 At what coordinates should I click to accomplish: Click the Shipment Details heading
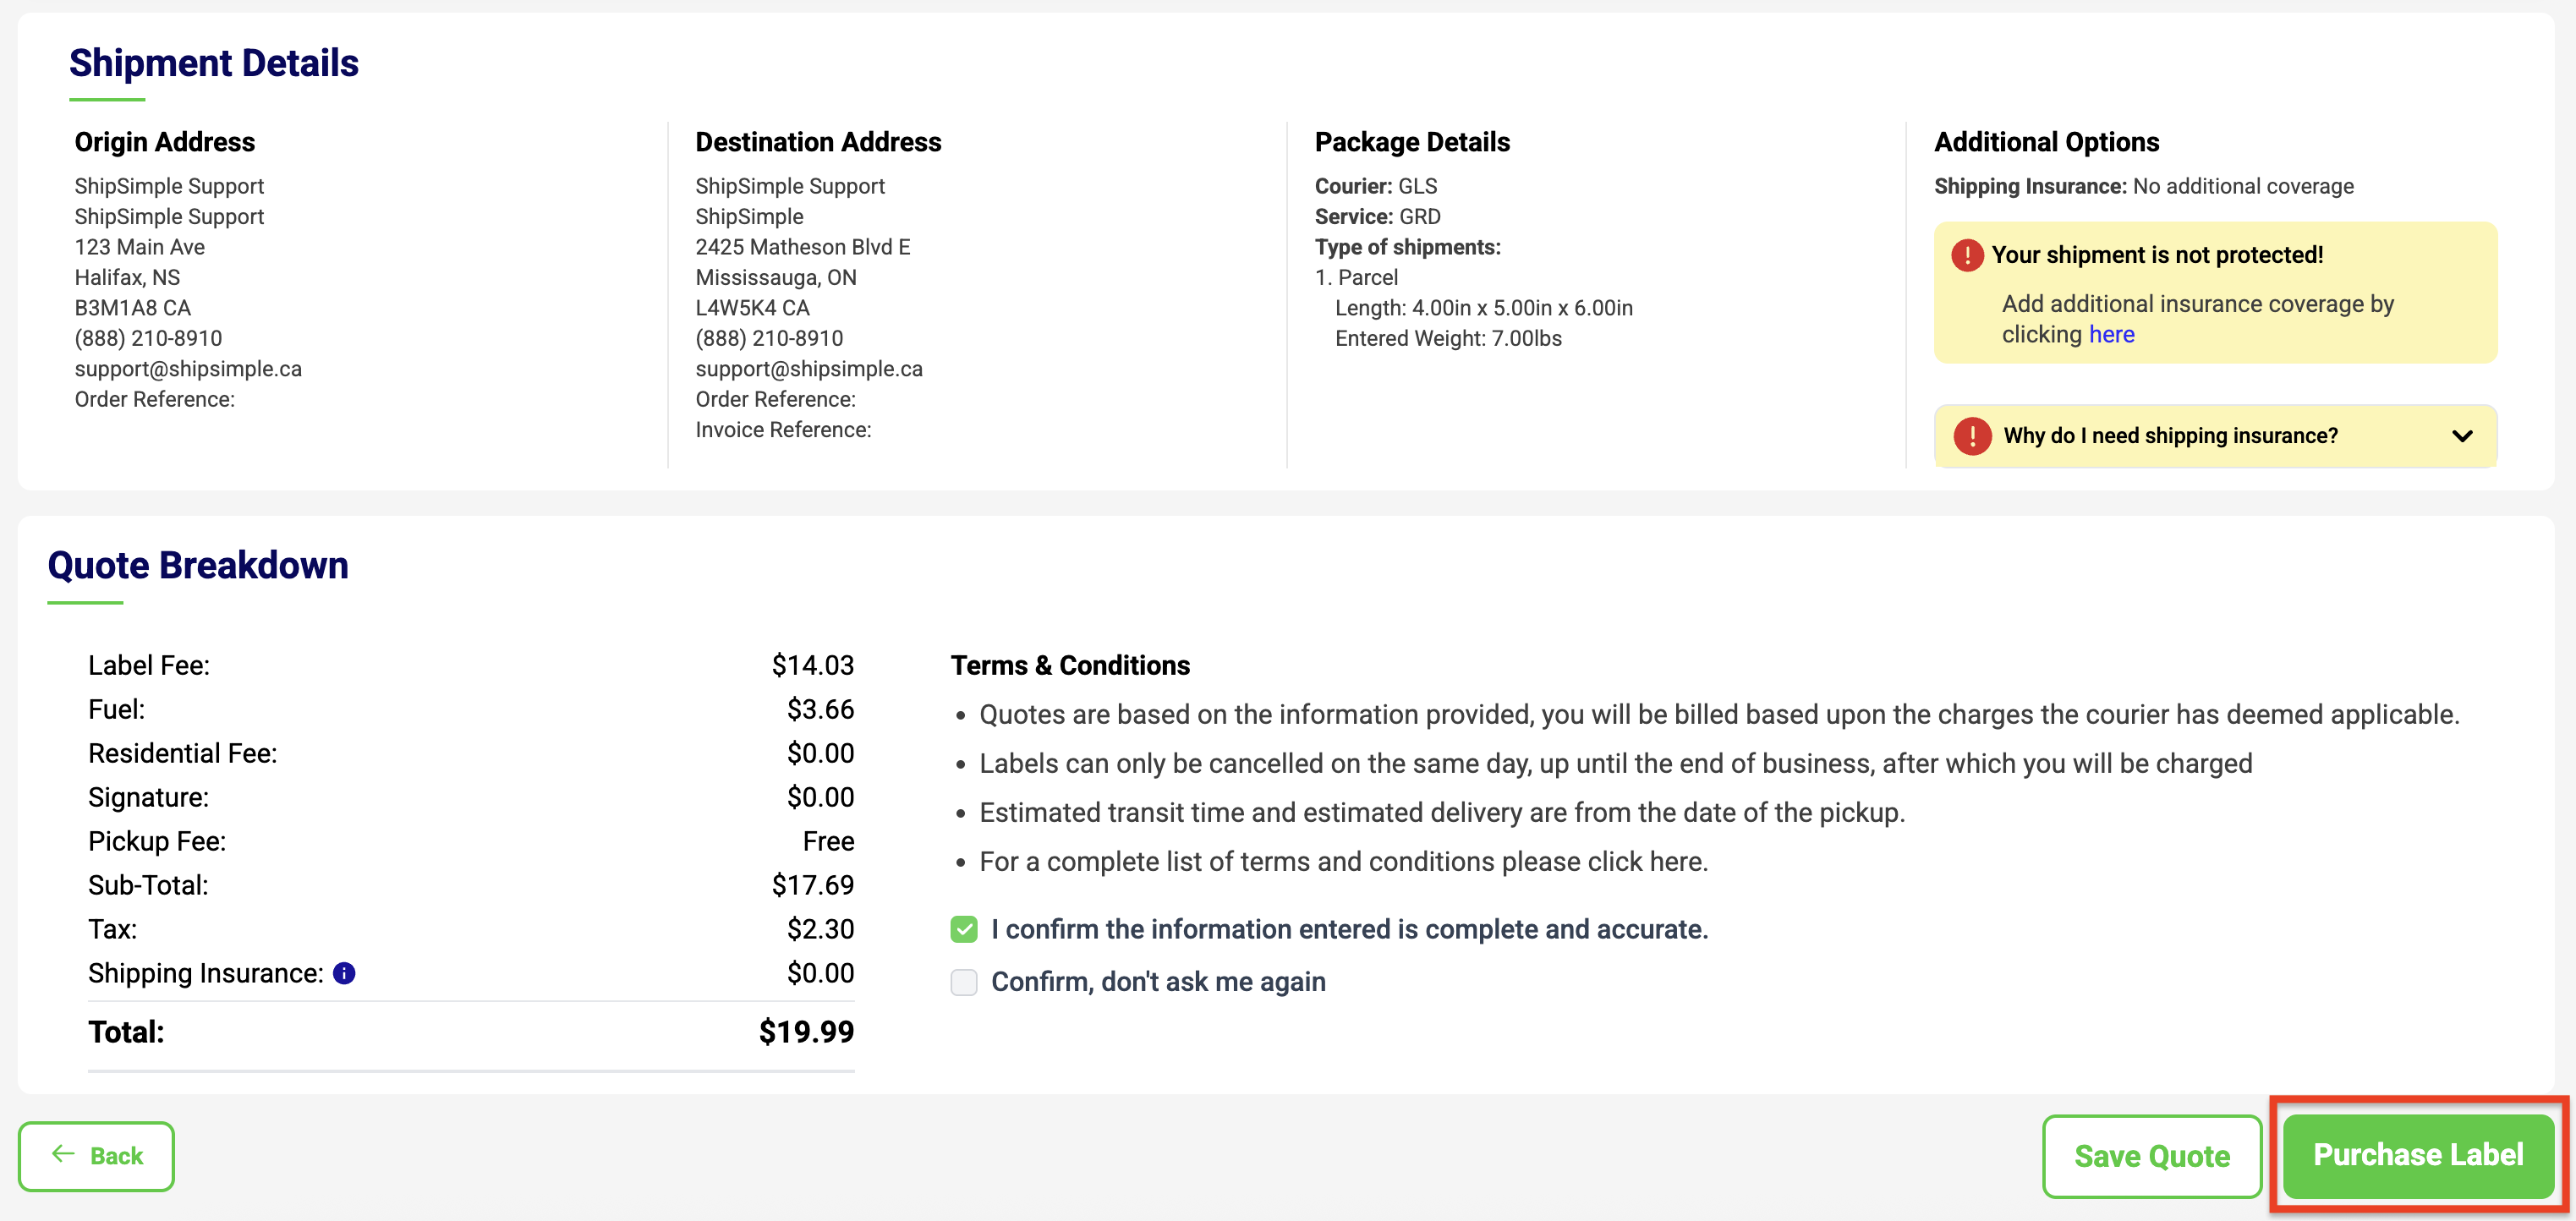point(213,63)
